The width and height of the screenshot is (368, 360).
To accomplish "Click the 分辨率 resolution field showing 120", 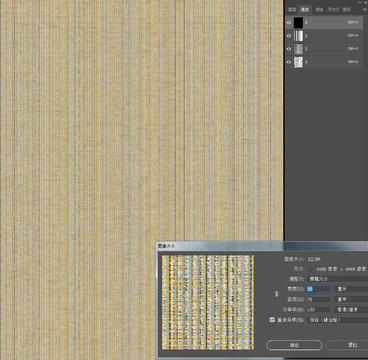I will click(x=319, y=310).
